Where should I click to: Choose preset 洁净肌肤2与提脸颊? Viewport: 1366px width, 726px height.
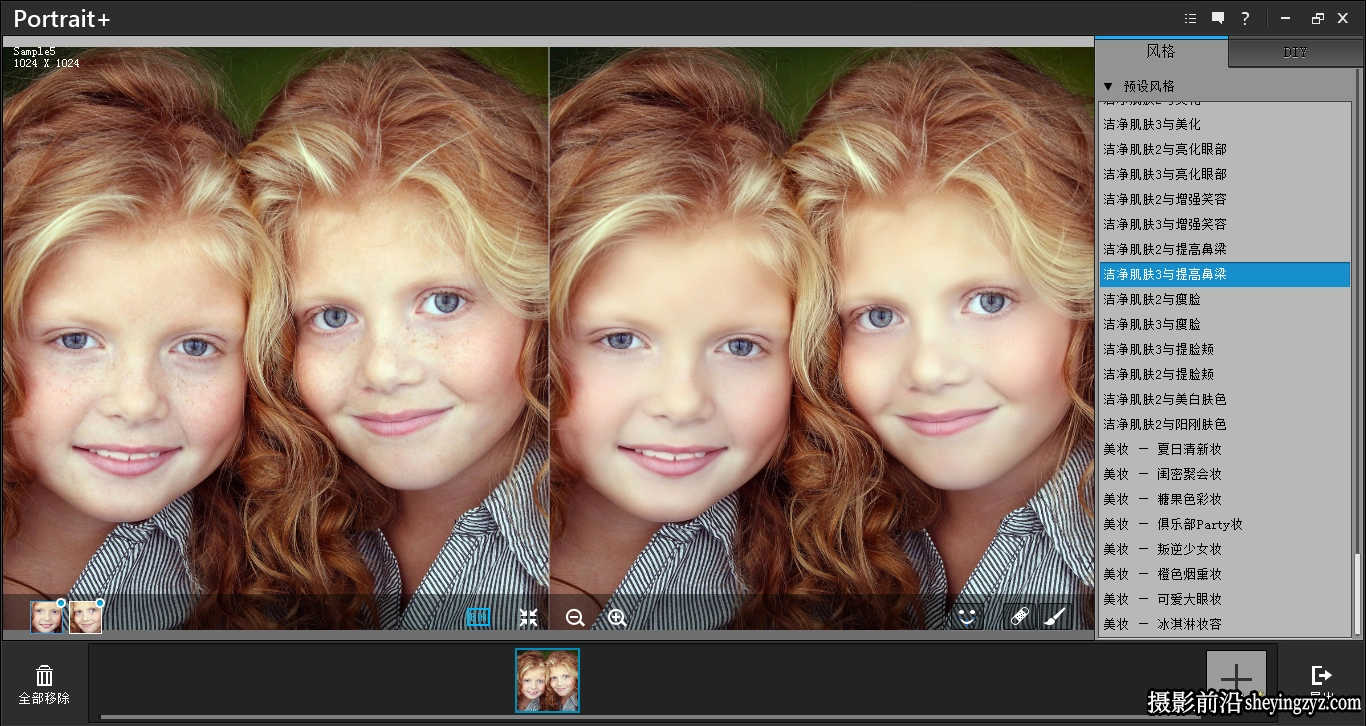pyautogui.click(x=1225, y=374)
